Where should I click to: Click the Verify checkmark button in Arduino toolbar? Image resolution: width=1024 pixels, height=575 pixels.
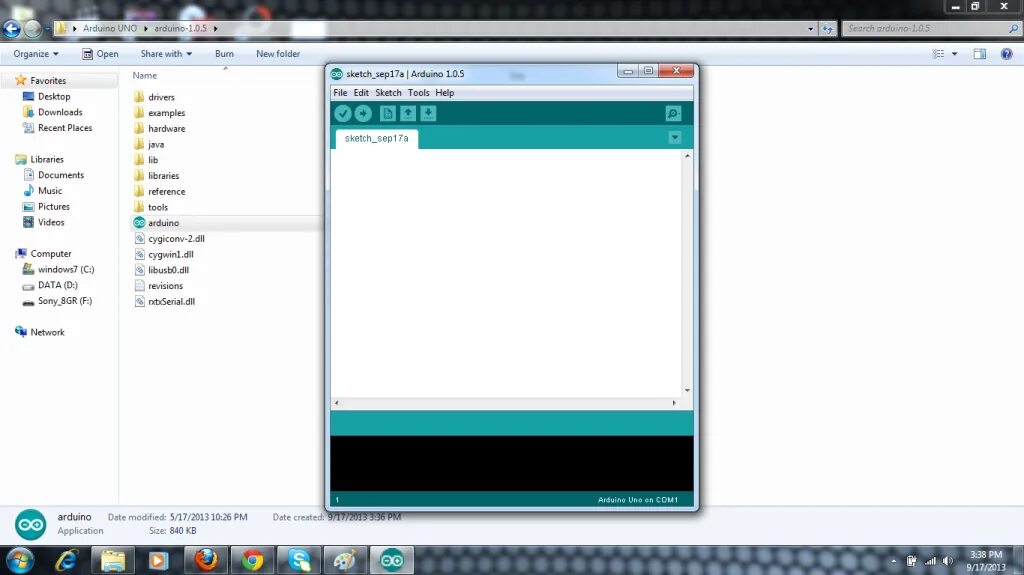343,114
